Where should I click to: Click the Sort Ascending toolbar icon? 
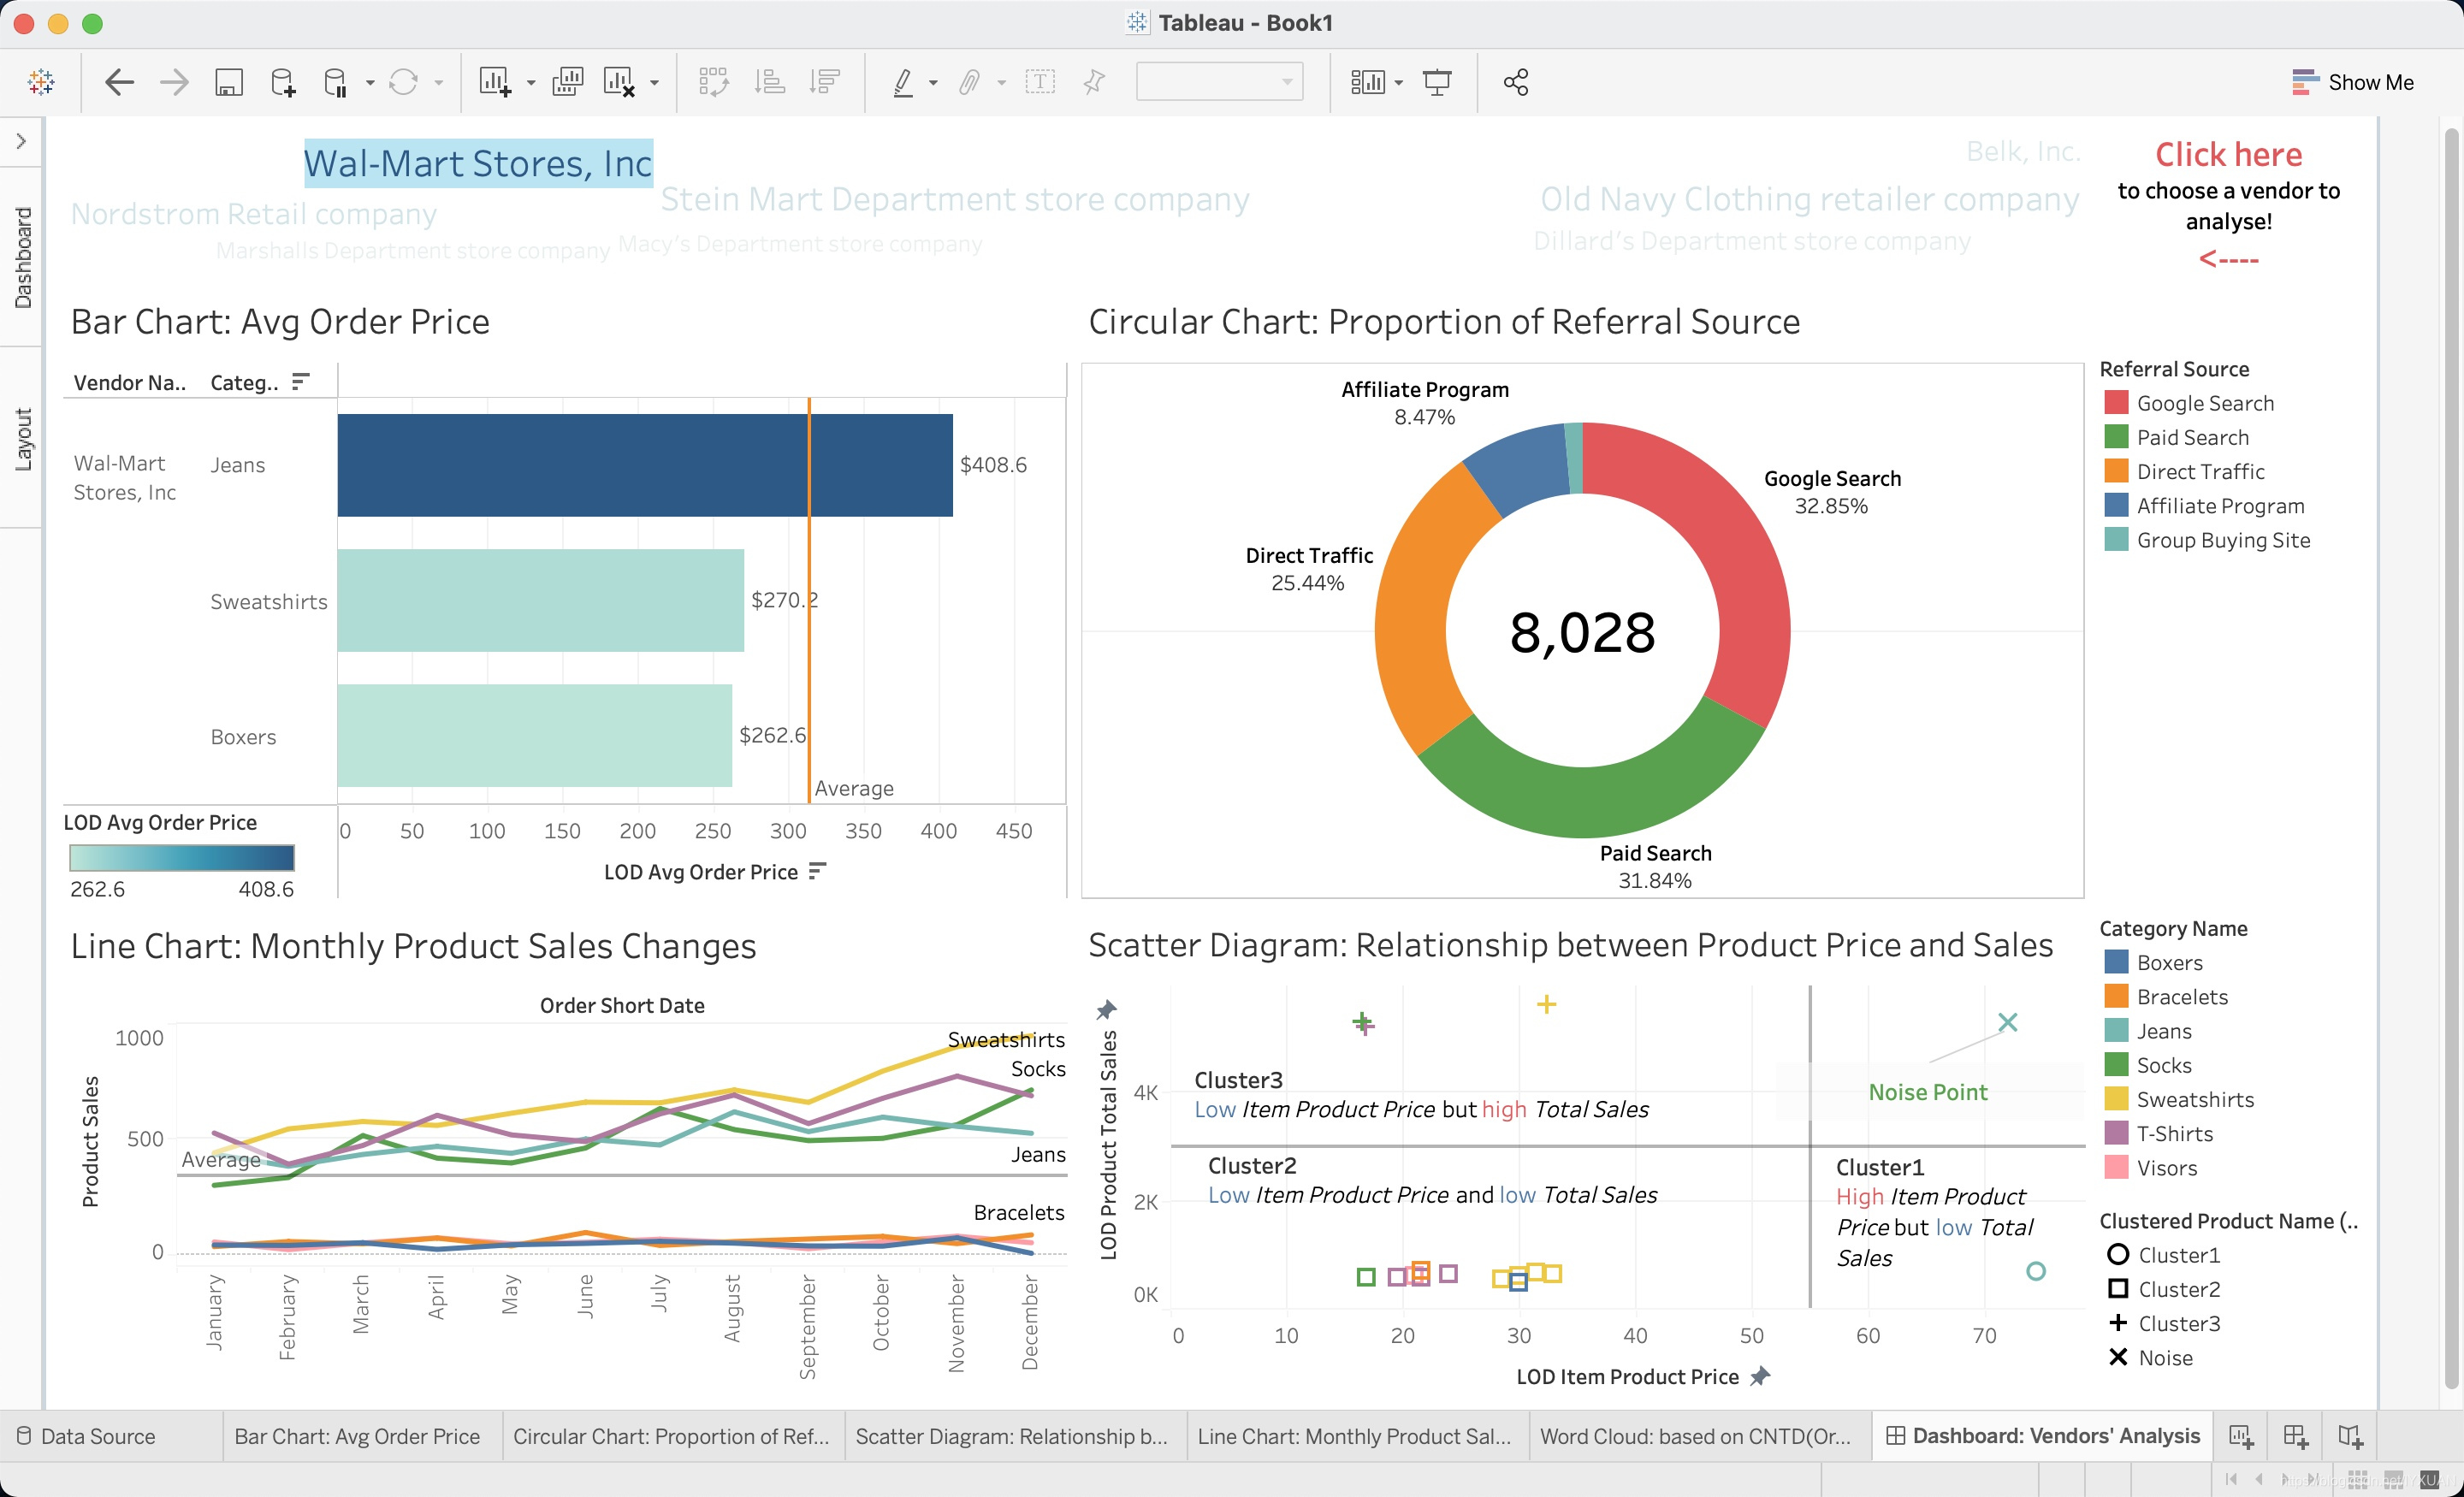769,82
